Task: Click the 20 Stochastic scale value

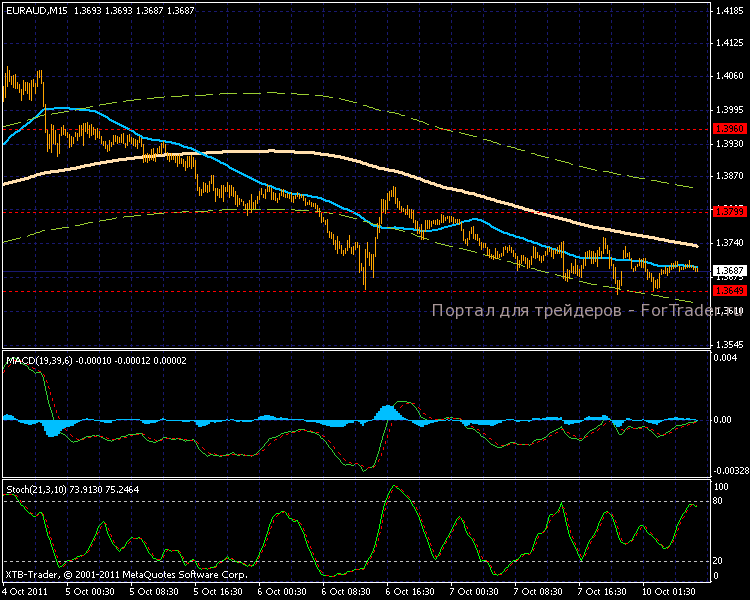Action: 718,561
